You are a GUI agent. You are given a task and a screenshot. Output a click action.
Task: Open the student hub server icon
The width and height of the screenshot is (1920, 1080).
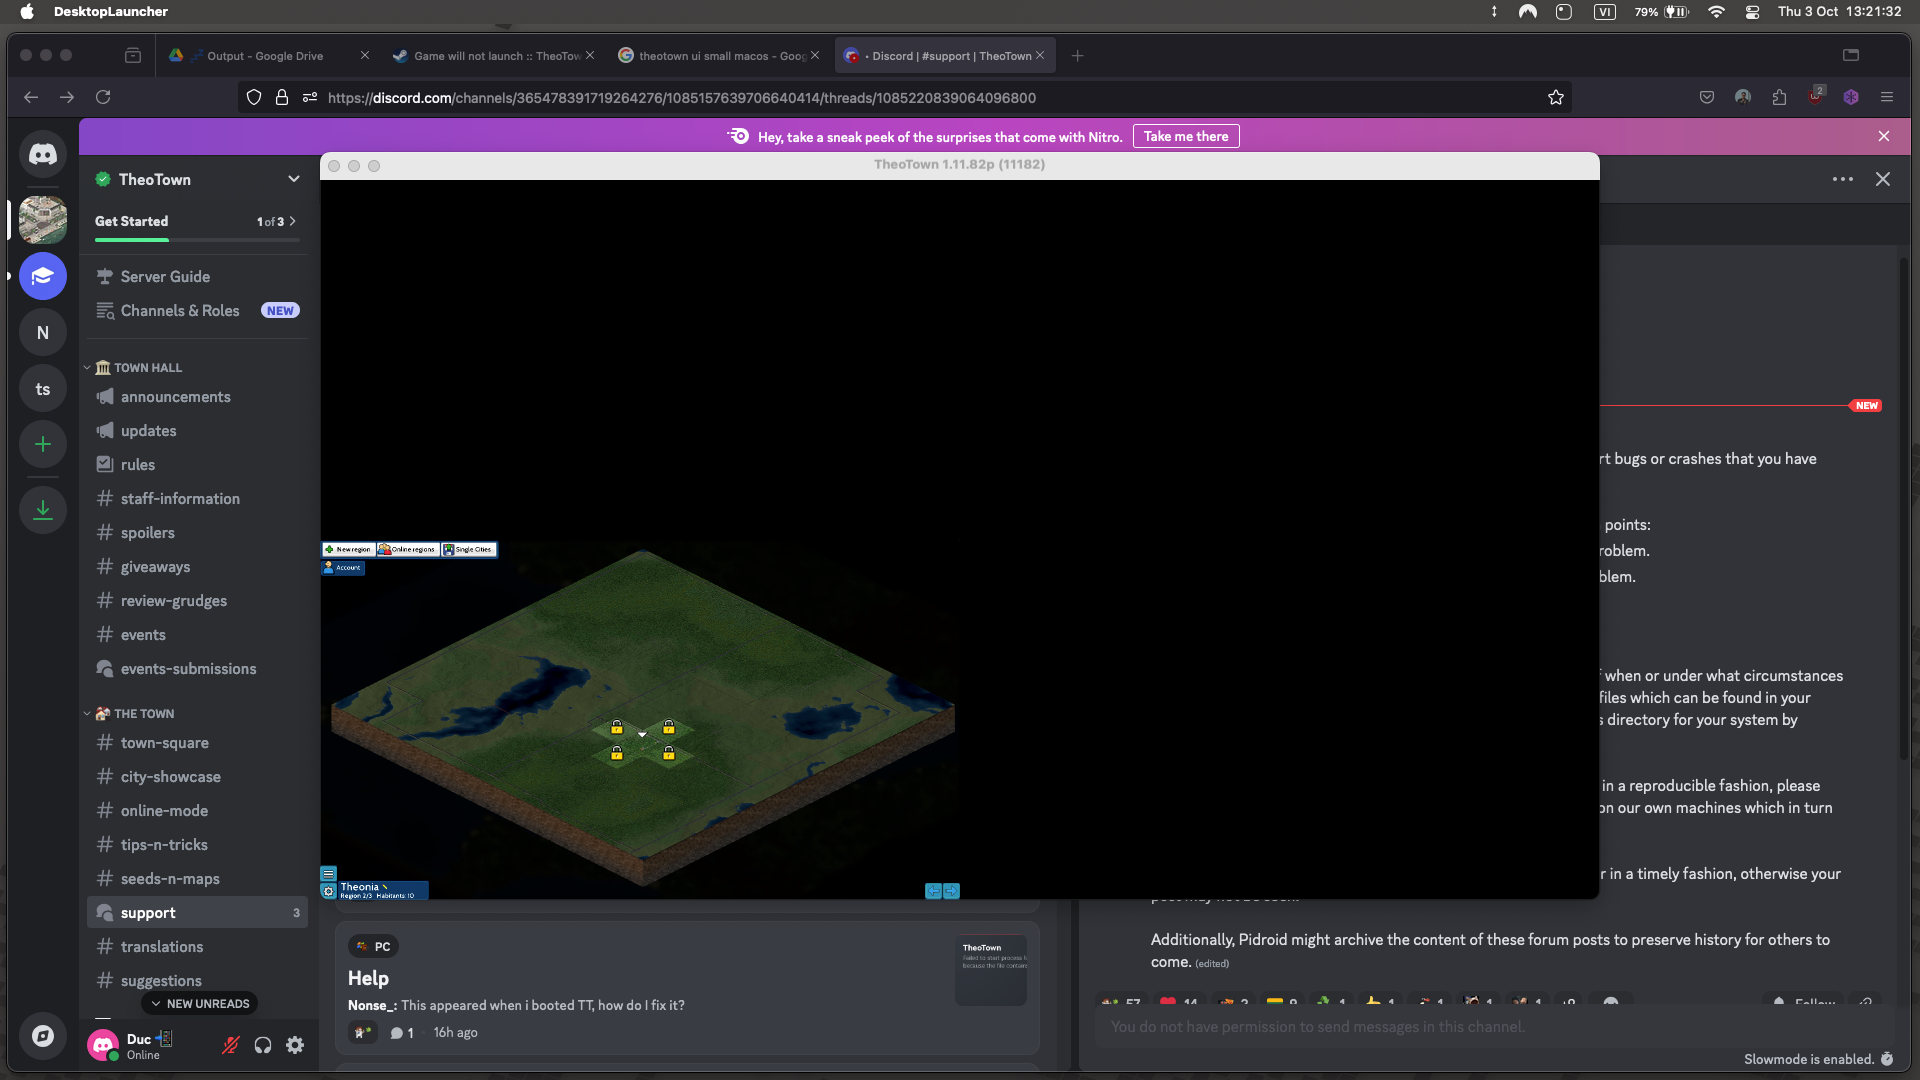tap(43, 276)
